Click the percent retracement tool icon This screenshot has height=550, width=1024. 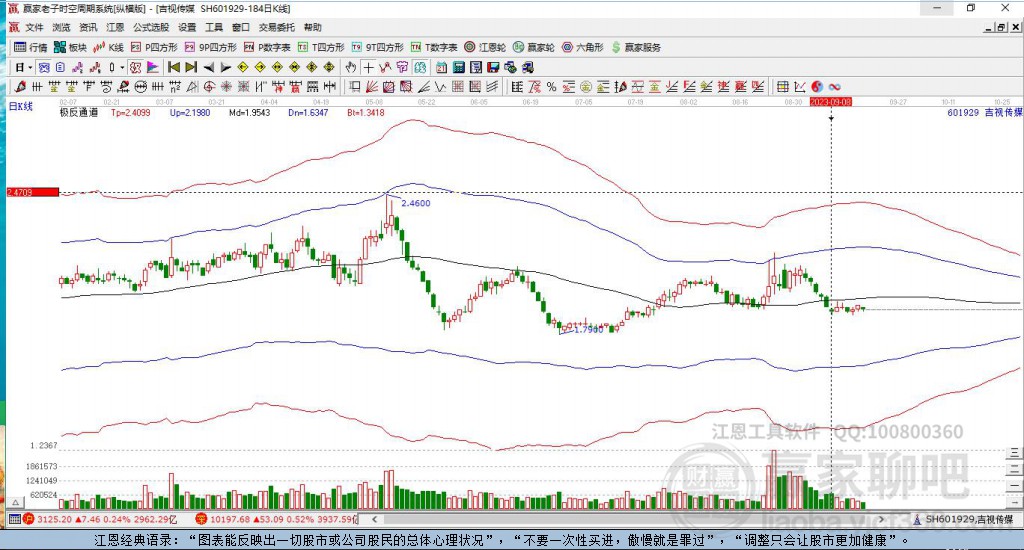pos(552,87)
